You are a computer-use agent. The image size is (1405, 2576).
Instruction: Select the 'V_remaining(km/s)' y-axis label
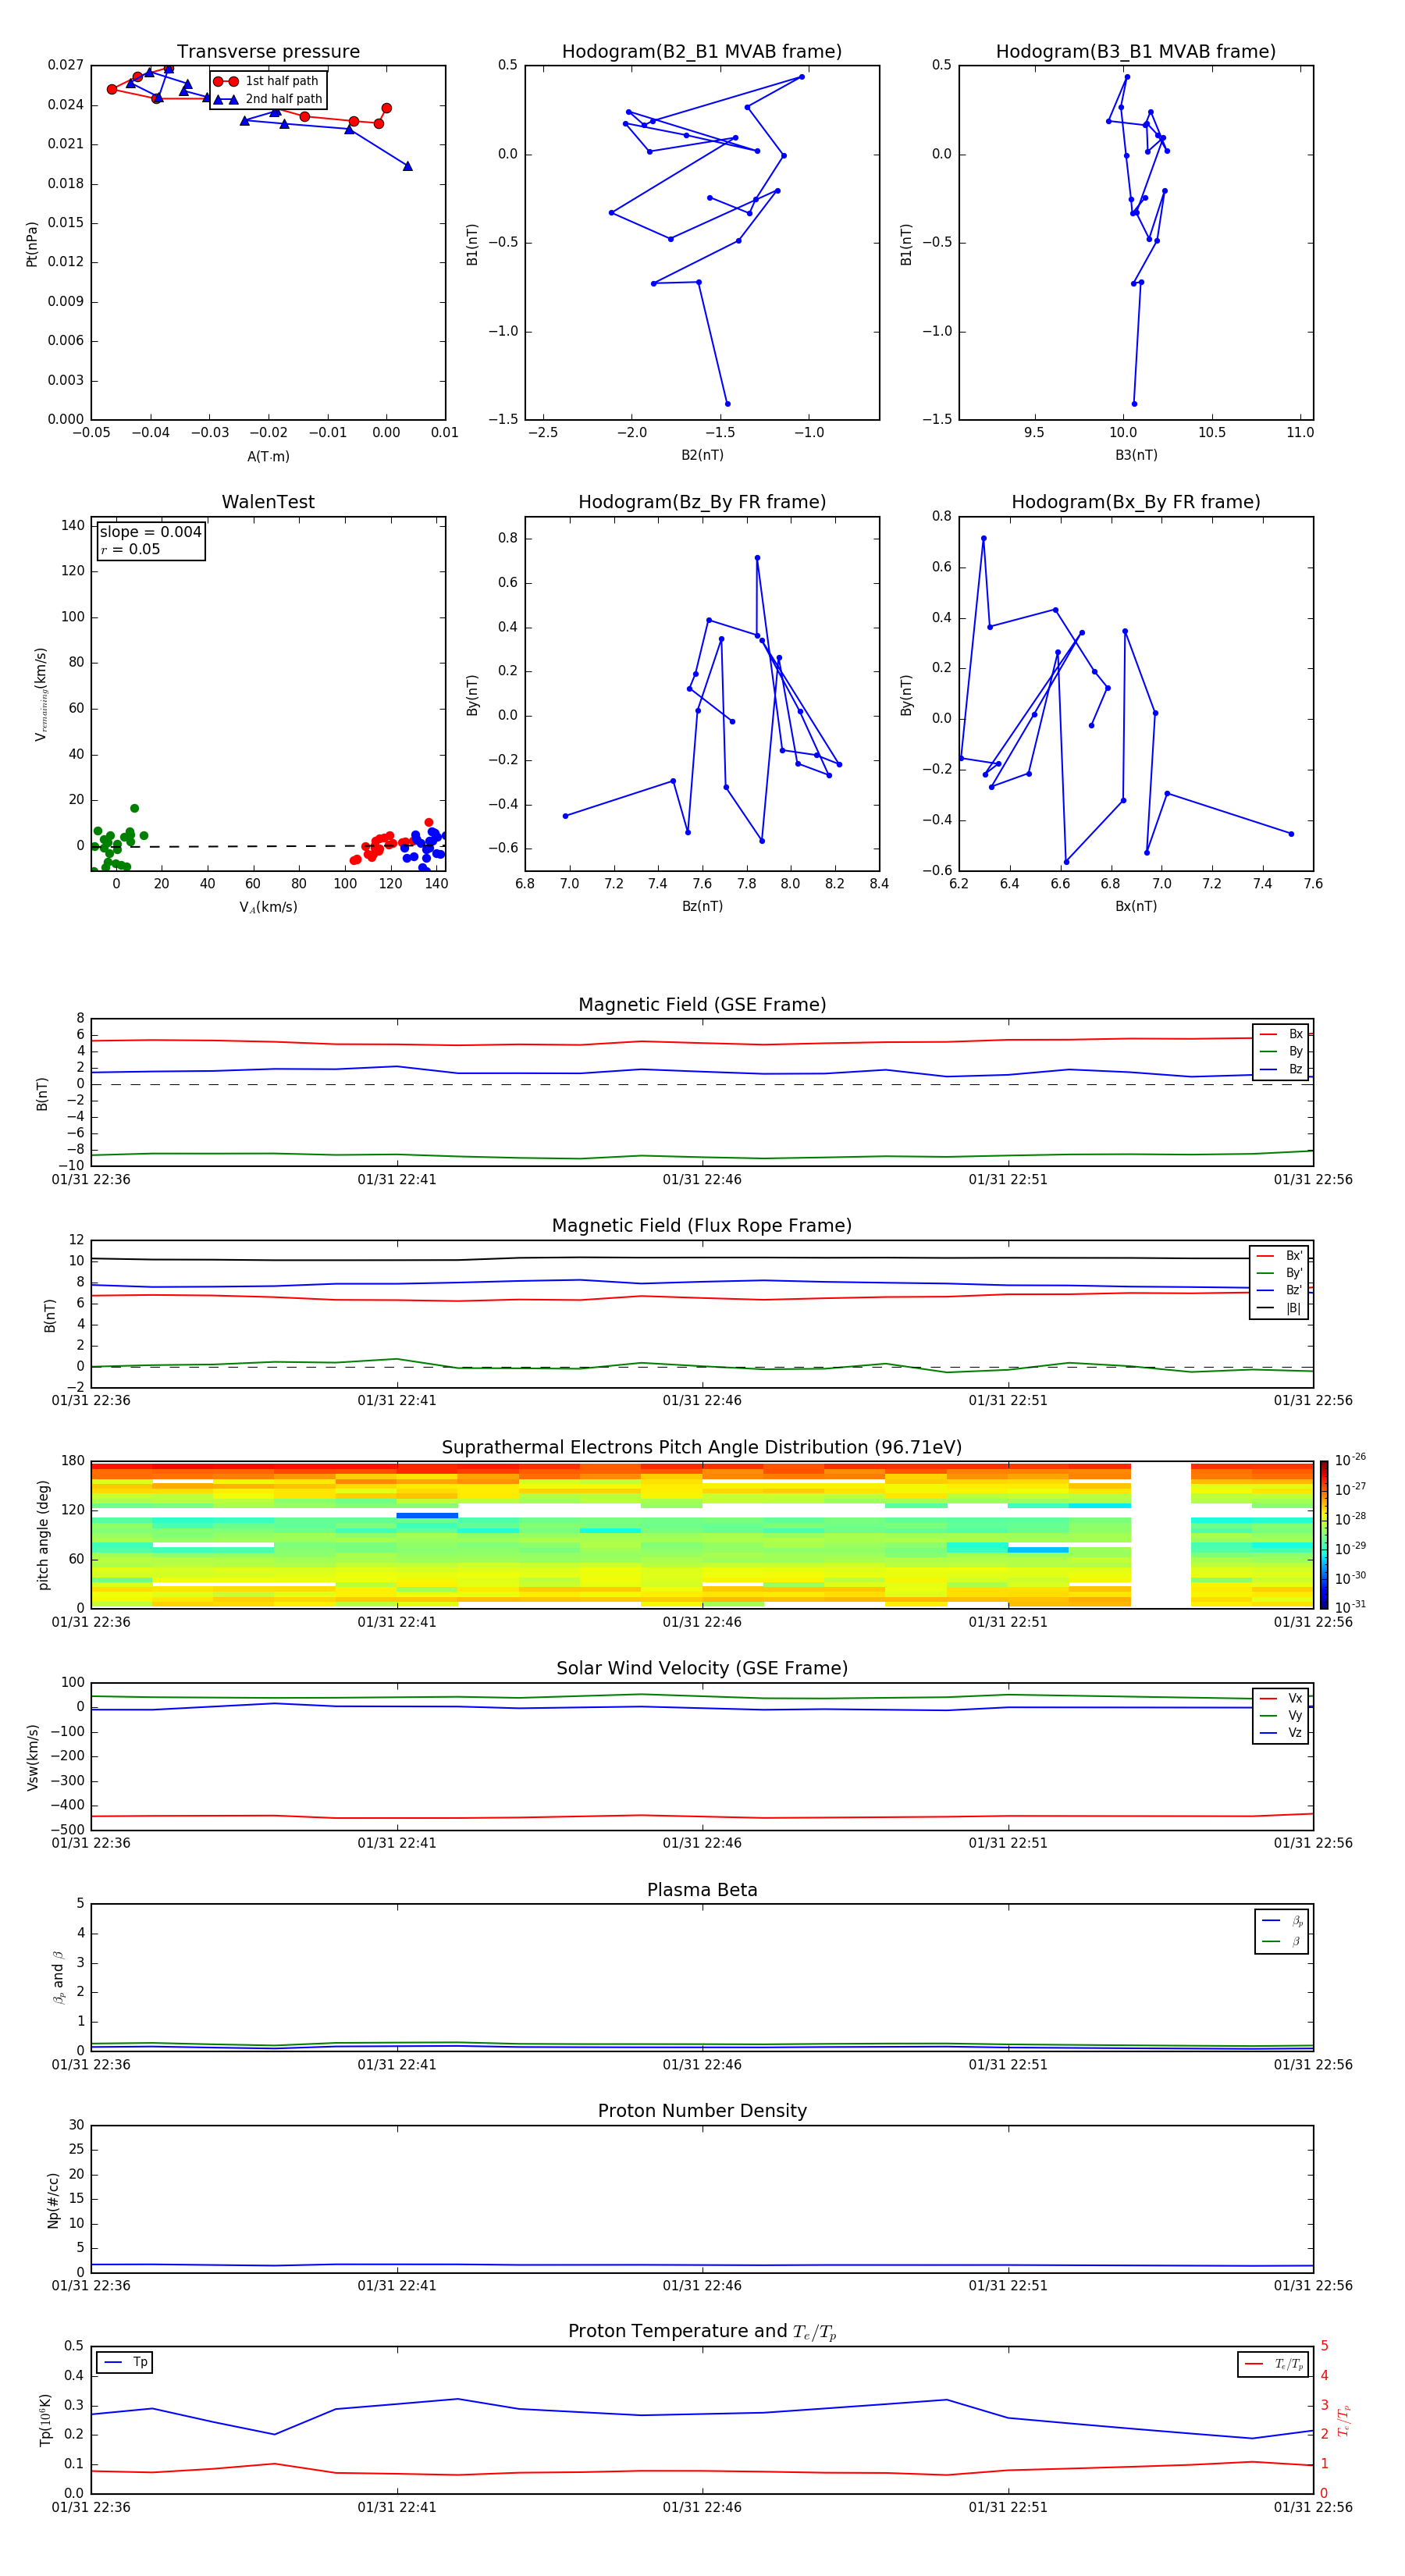pos(41,694)
